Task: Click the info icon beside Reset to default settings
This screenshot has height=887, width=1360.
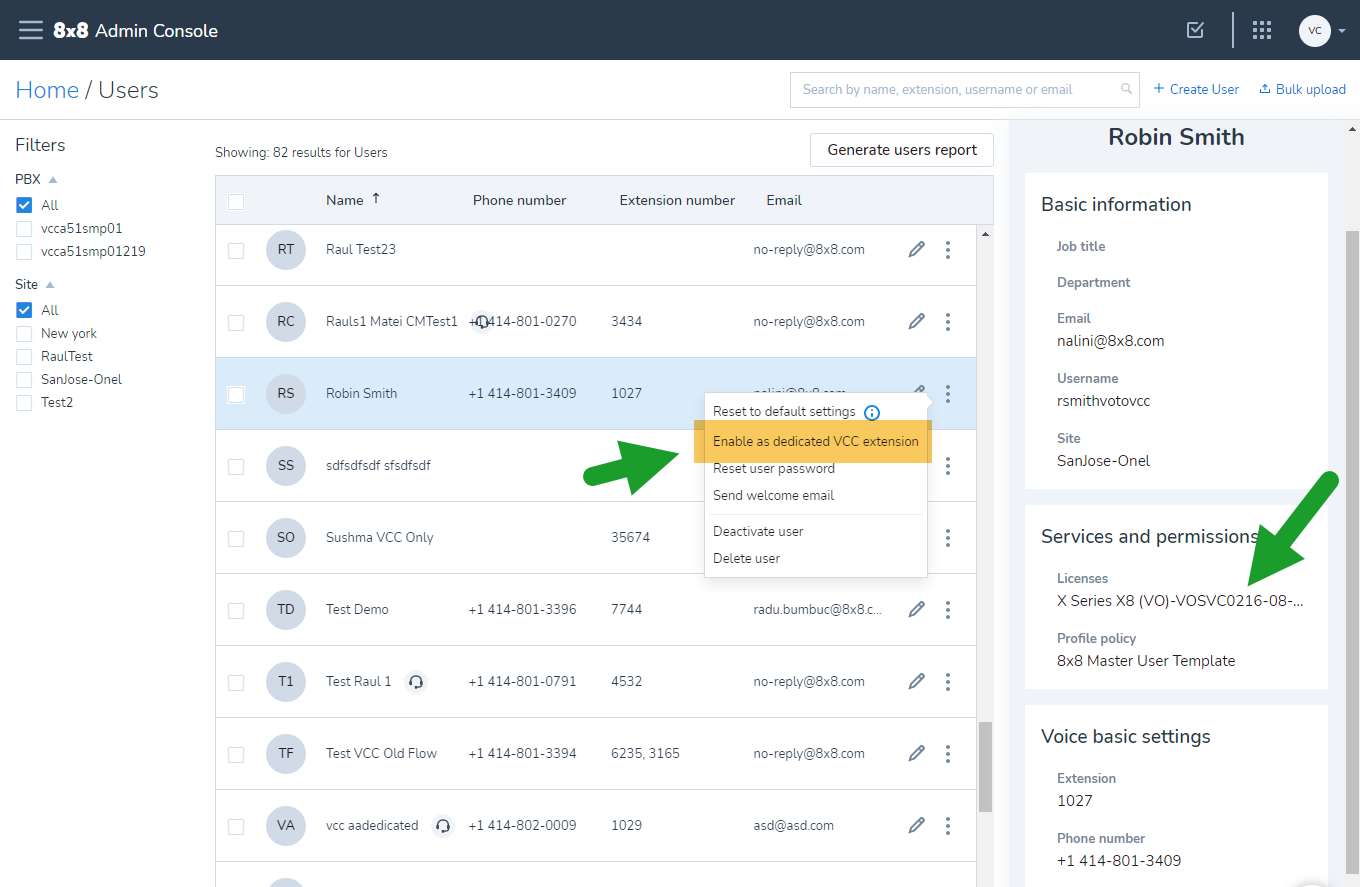Action: (x=872, y=412)
